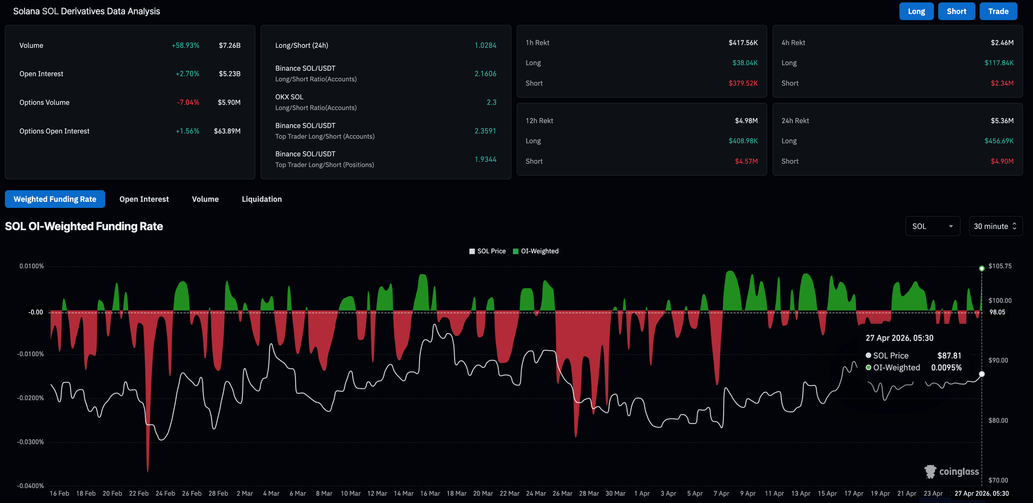Click the white price marker at chart end
The height and width of the screenshot is (503, 1033).
(x=982, y=374)
